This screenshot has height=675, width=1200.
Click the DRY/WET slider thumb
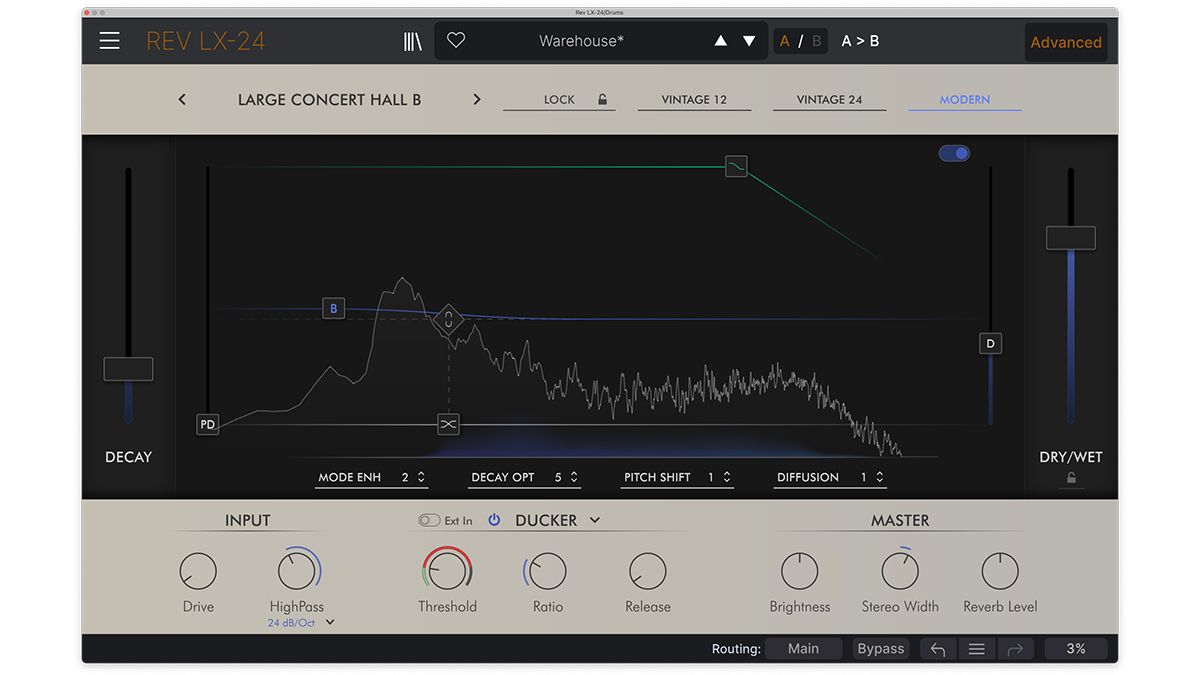click(1070, 238)
